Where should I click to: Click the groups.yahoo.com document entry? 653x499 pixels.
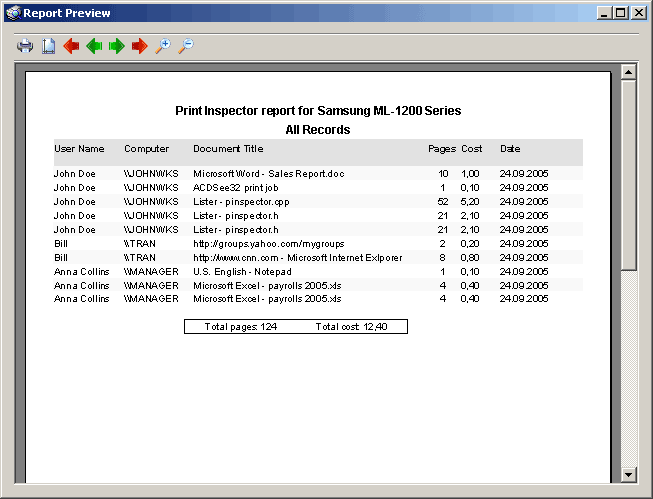pos(269,244)
